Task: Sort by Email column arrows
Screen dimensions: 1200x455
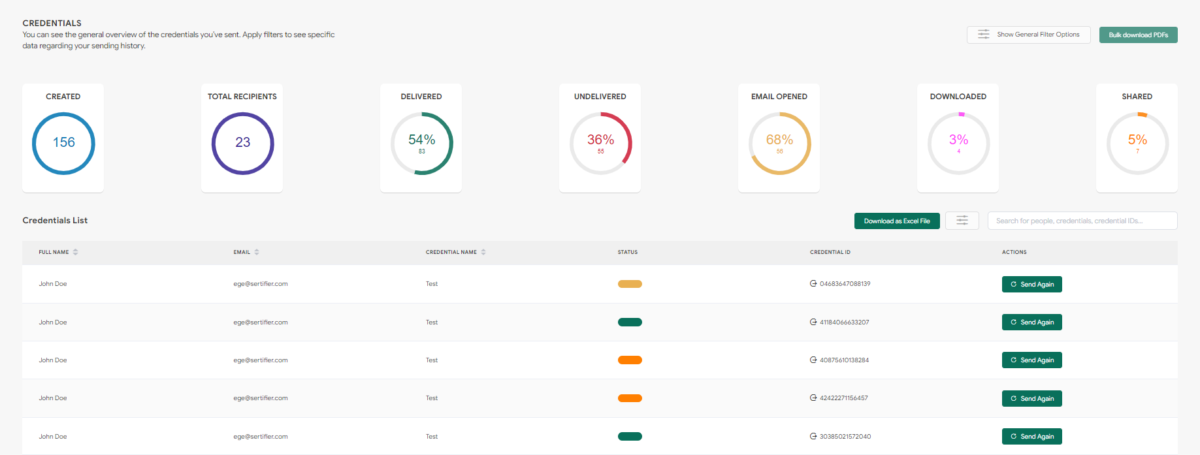Action: tap(257, 252)
